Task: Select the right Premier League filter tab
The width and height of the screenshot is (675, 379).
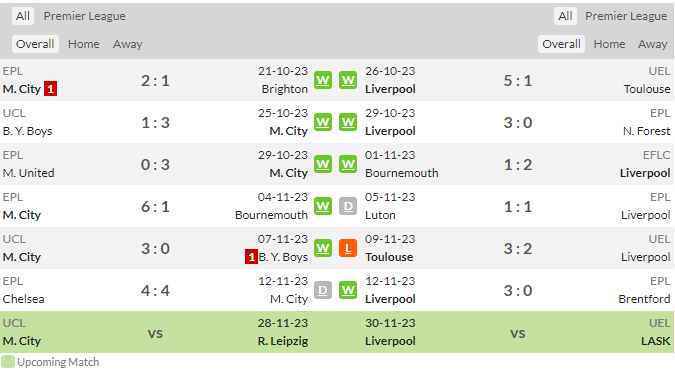Action: pyautogui.click(x=626, y=16)
